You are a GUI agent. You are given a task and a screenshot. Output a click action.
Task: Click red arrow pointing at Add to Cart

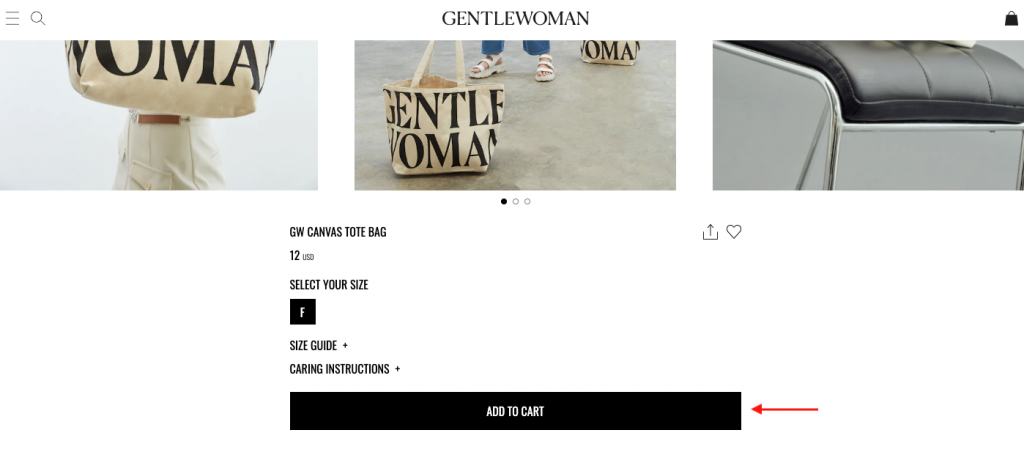pos(785,409)
